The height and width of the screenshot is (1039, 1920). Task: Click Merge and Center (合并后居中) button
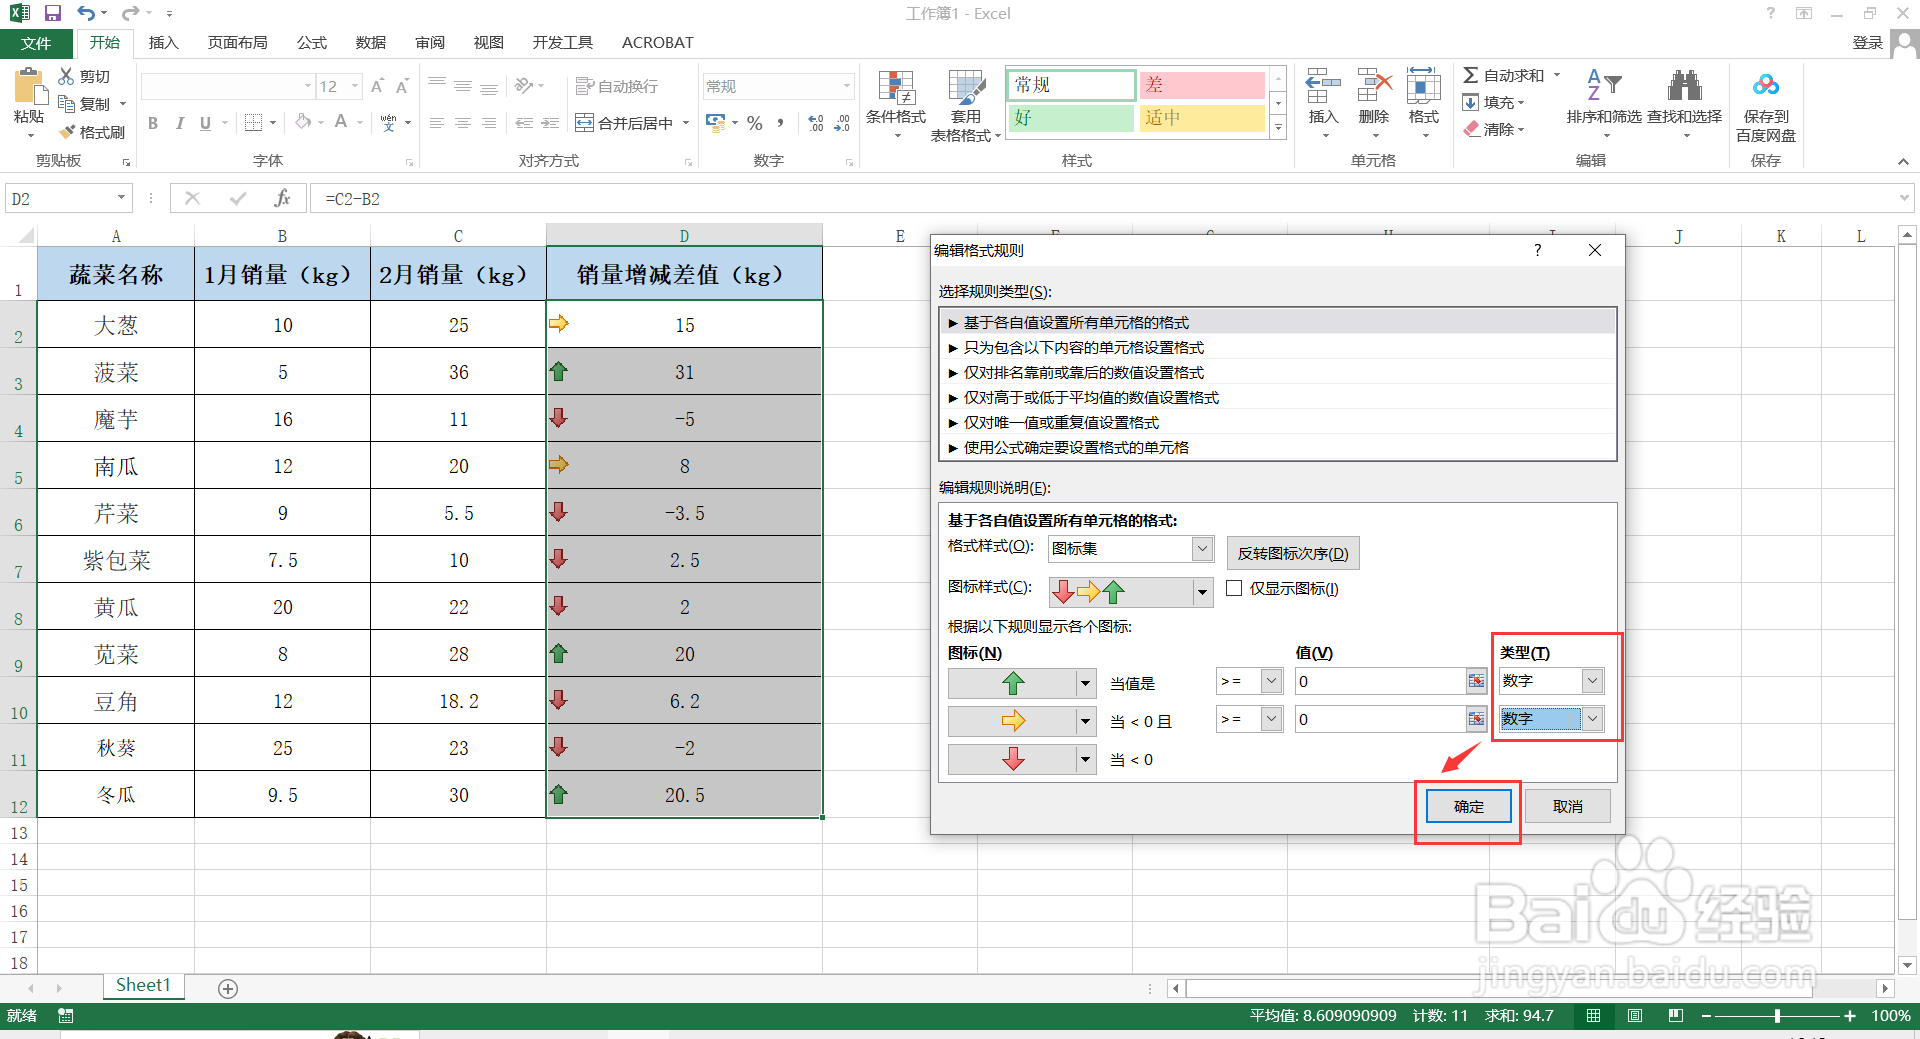click(x=626, y=123)
